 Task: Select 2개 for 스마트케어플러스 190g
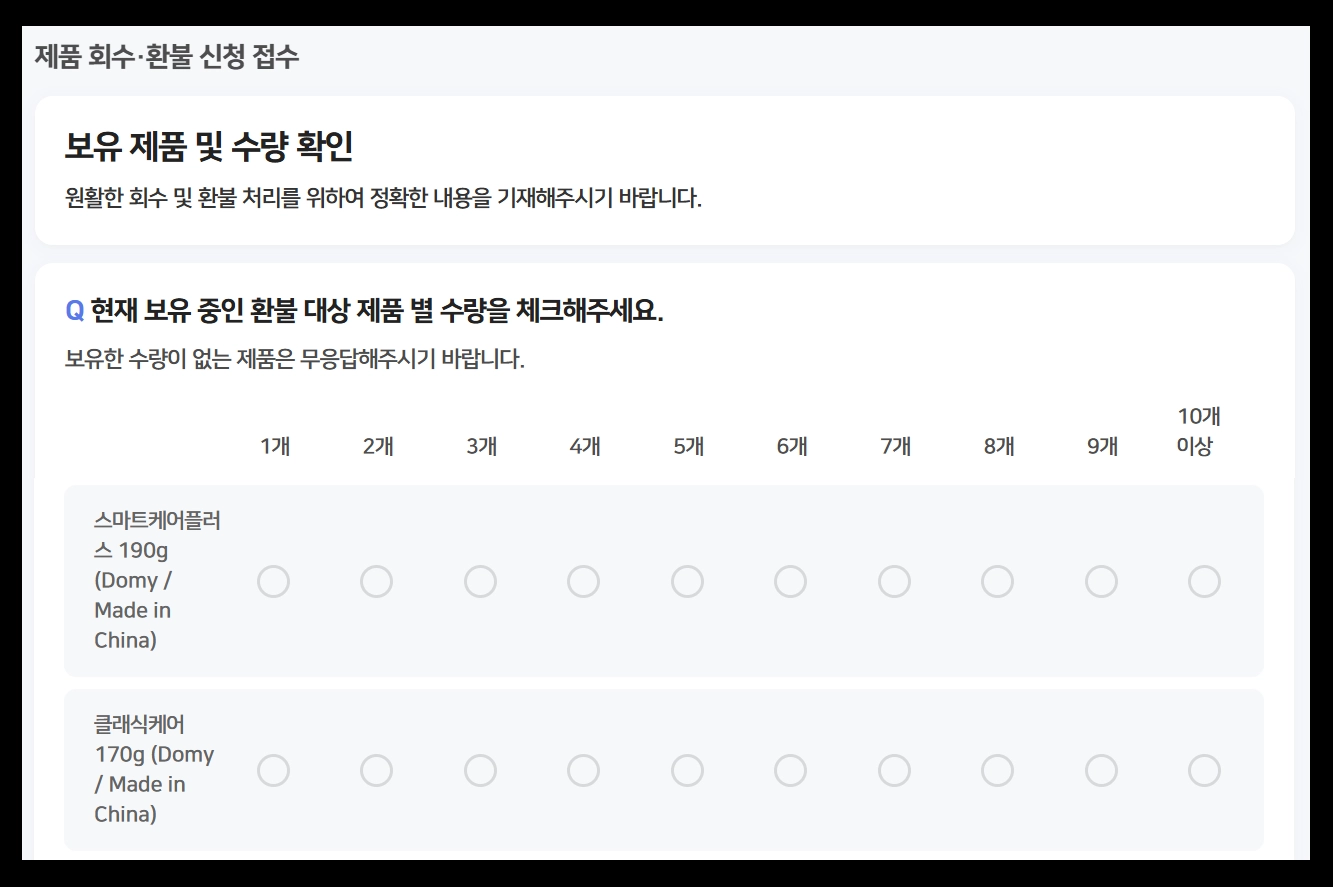(x=377, y=580)
